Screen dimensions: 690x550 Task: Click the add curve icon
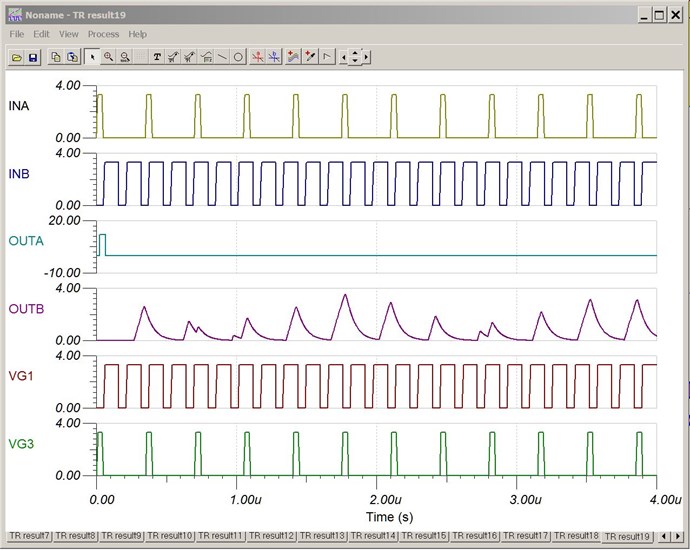(293, 57)
